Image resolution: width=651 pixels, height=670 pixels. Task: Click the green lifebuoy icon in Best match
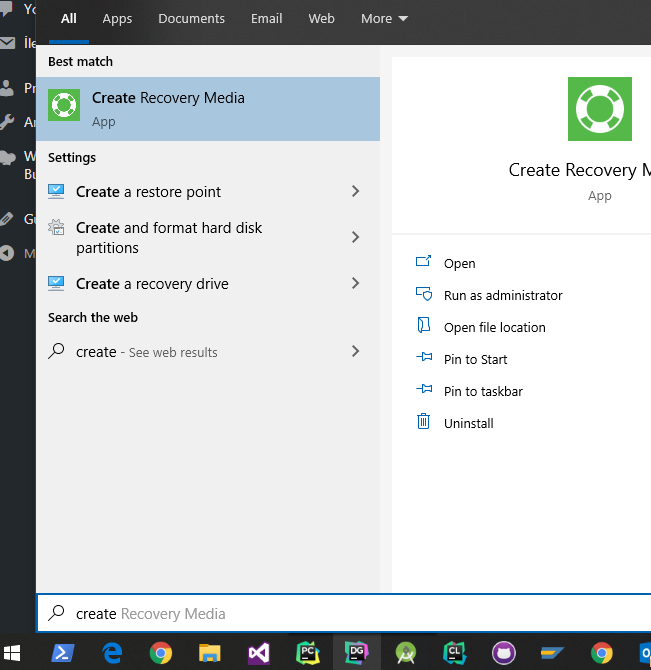(64, 105)
